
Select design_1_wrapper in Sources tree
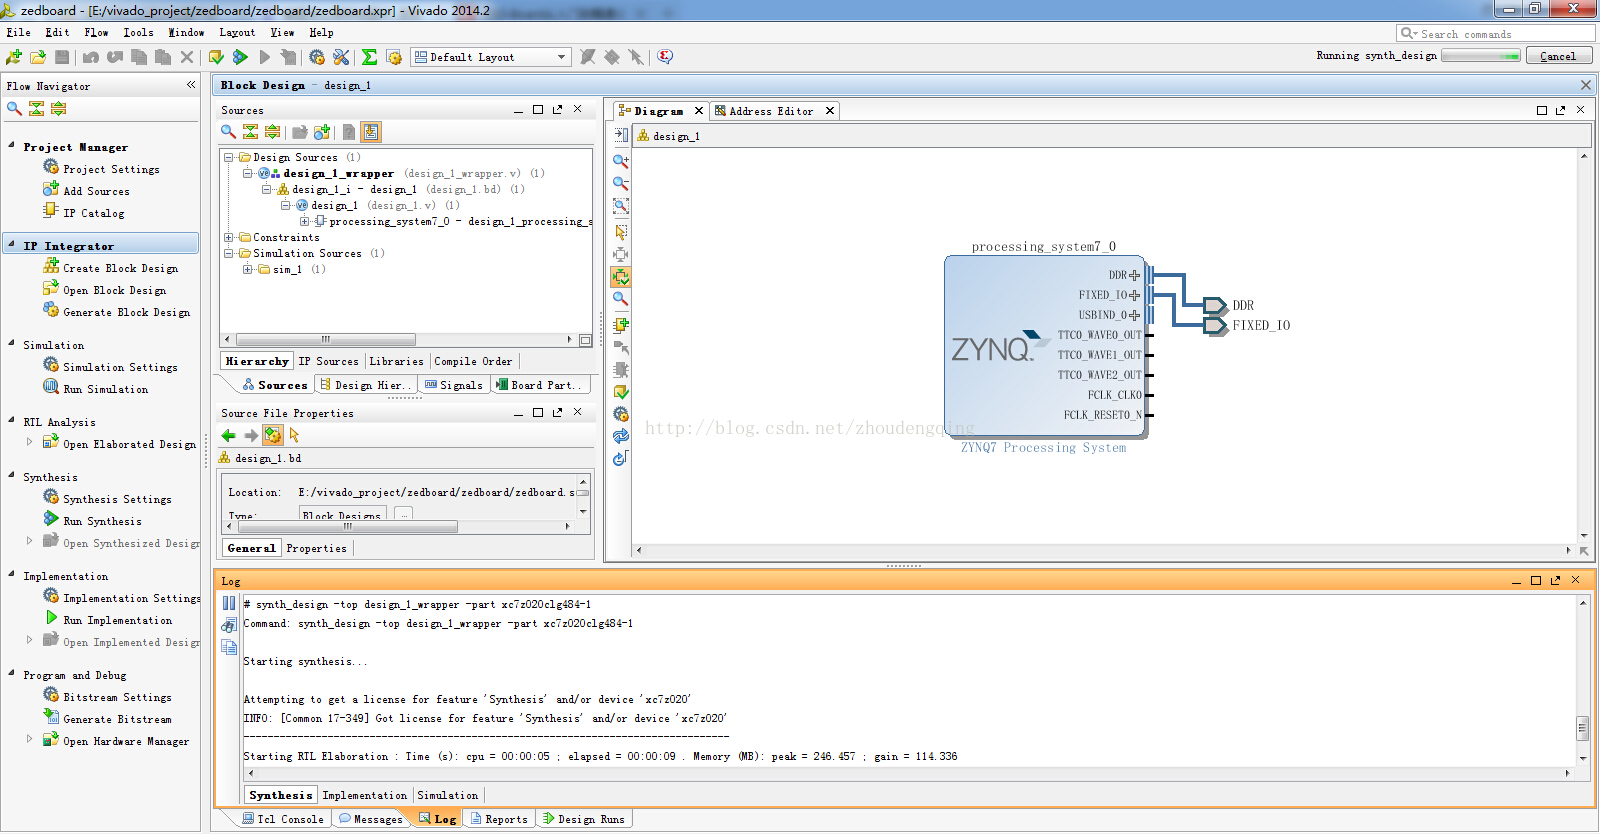click(x=338, y=173)
